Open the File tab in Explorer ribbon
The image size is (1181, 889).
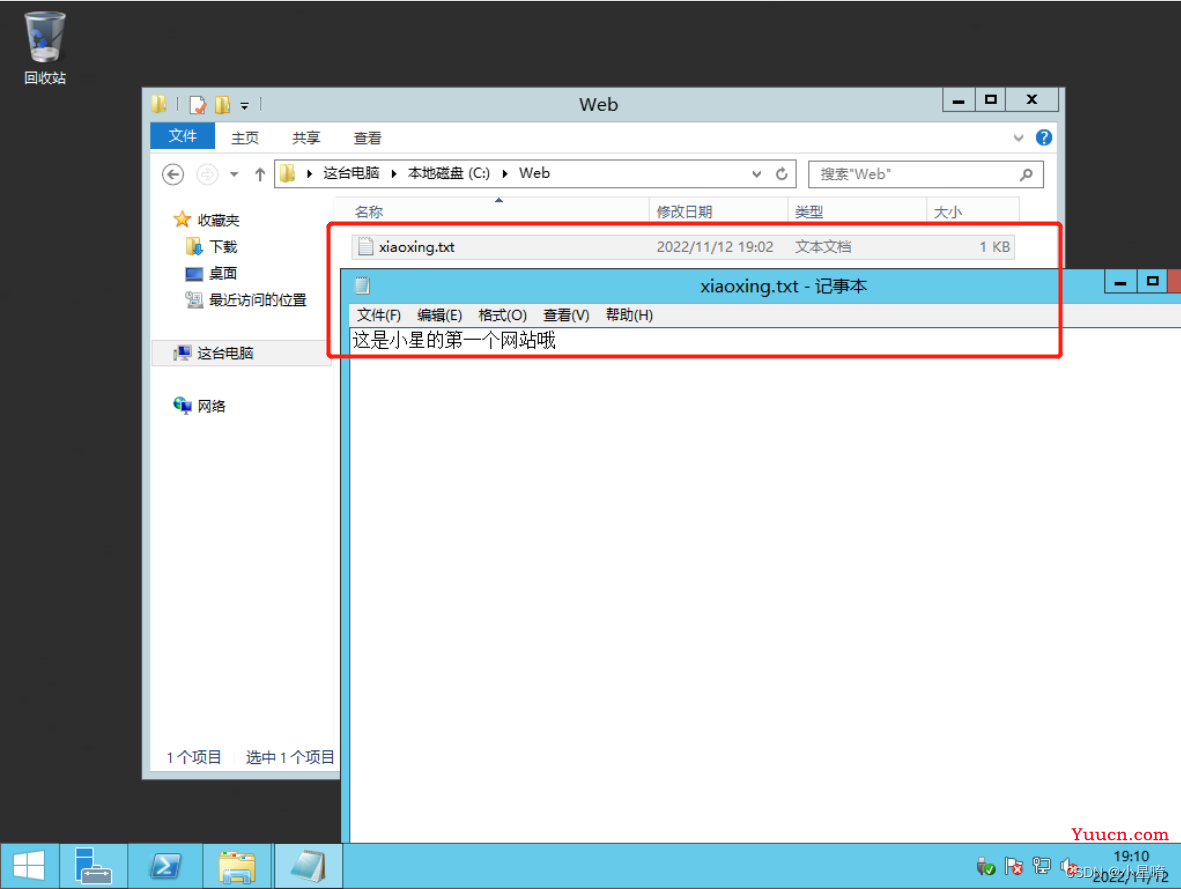pos(183,136)
